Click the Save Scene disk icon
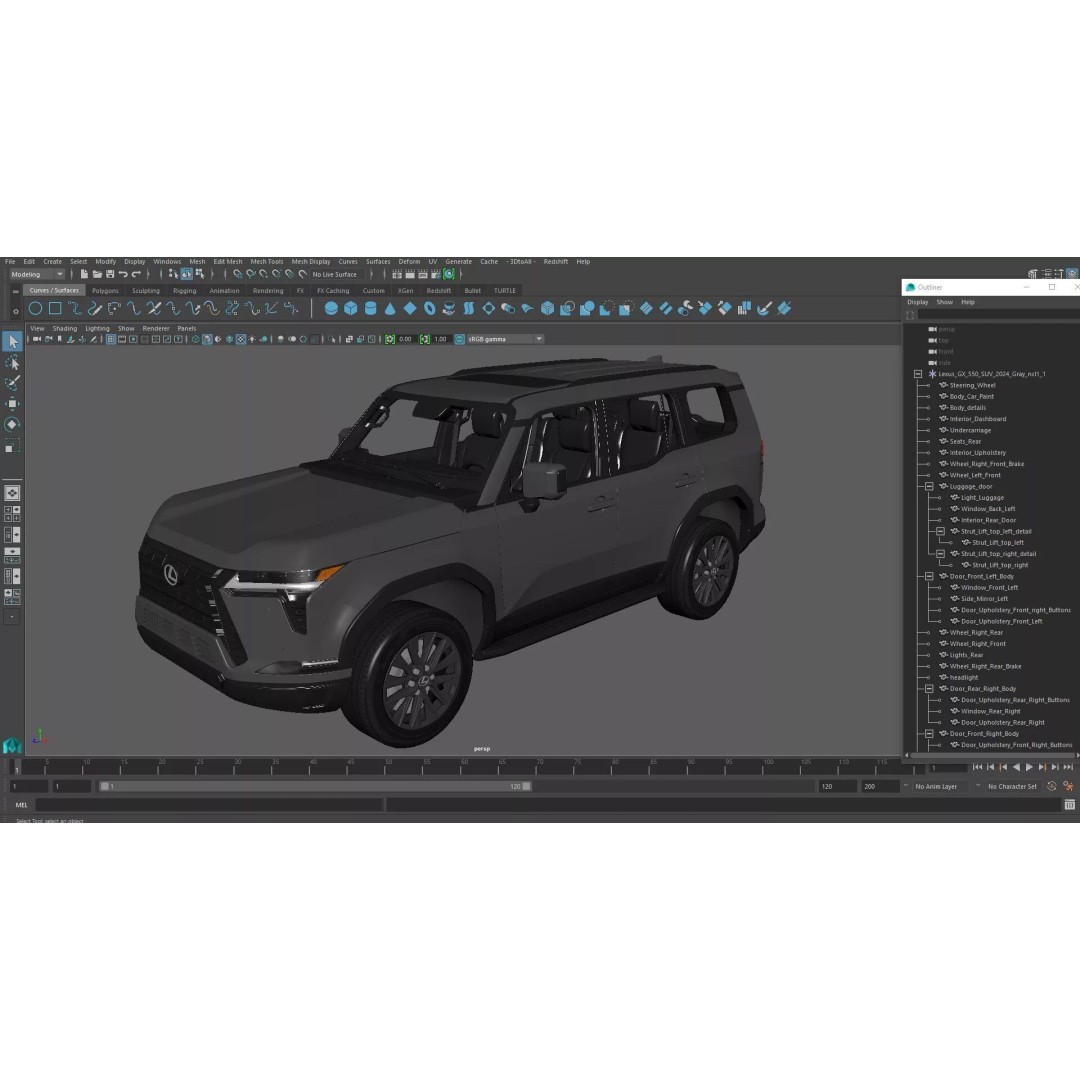1080x1080 pixels. coord(110,274)
